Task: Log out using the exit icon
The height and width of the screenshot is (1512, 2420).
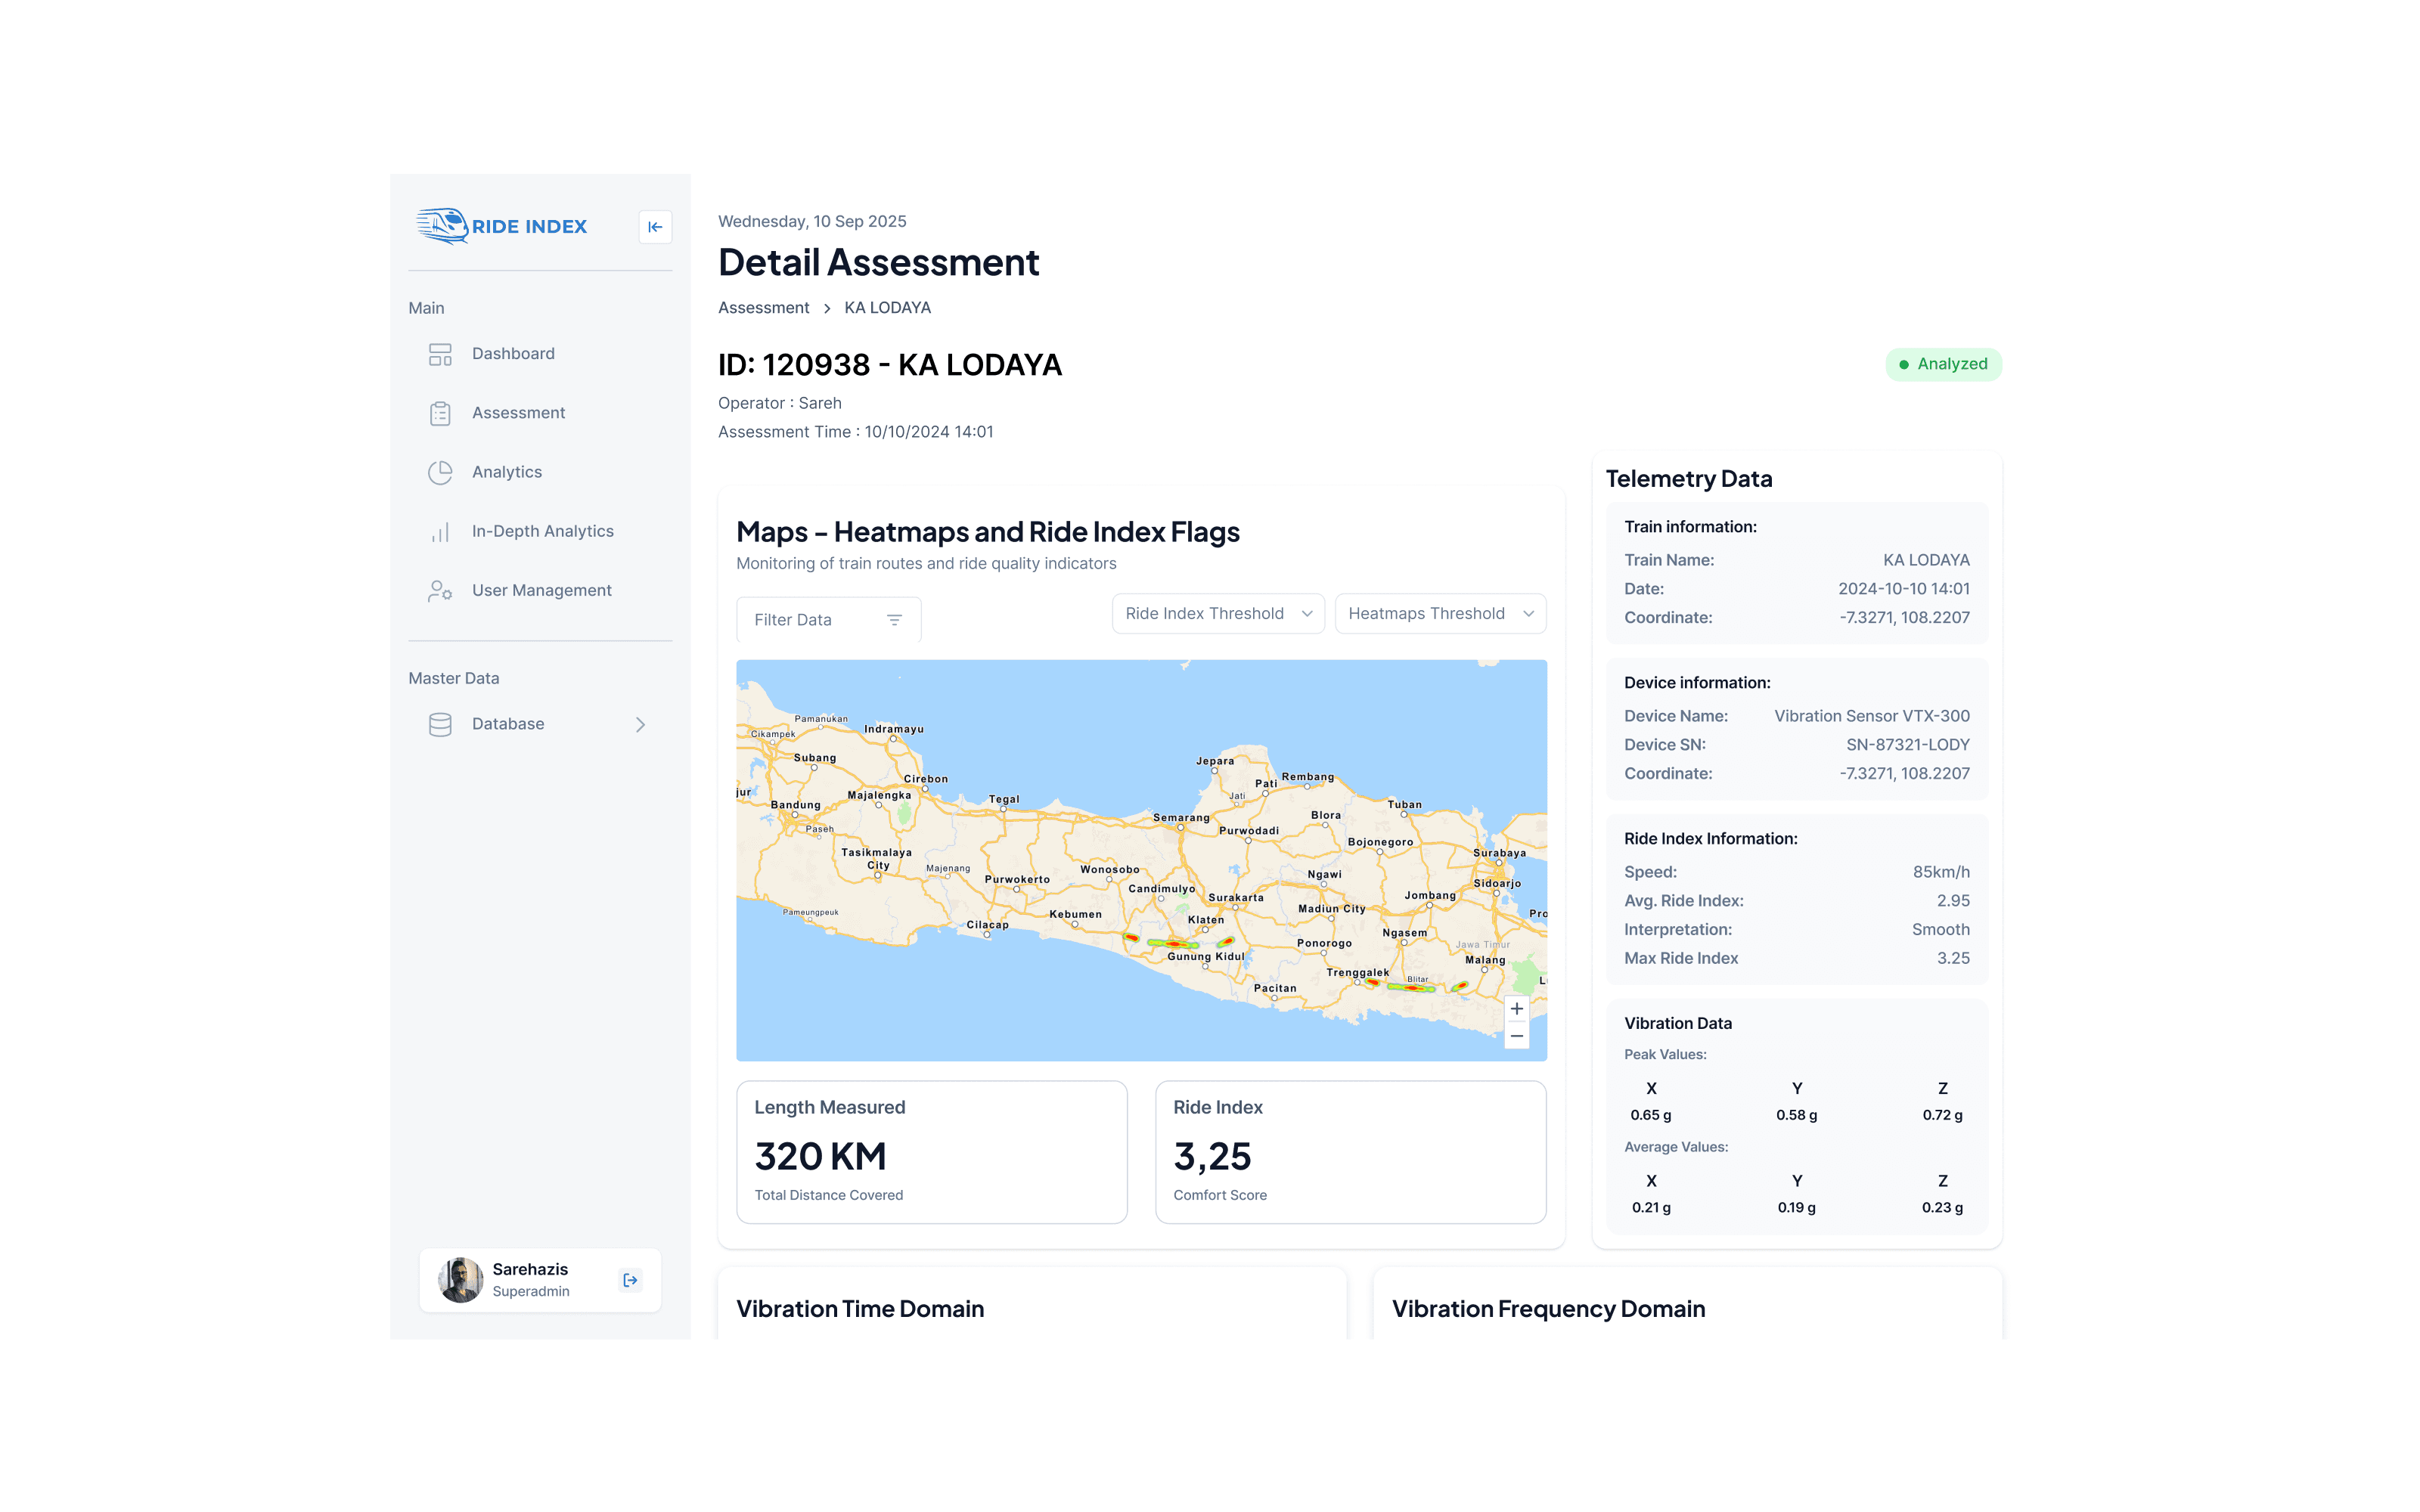Action: pyautogui.click(x=630, y=1280)
